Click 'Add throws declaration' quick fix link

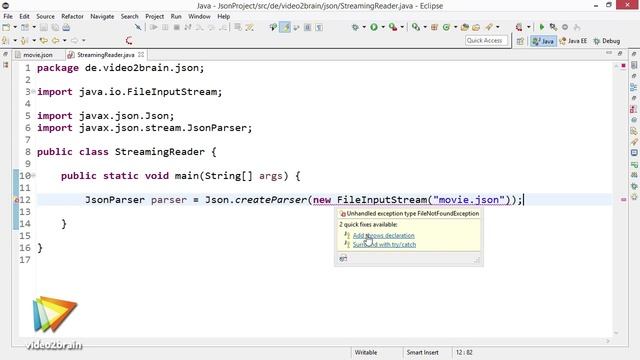pyautogui.click(x=384, y=236)
